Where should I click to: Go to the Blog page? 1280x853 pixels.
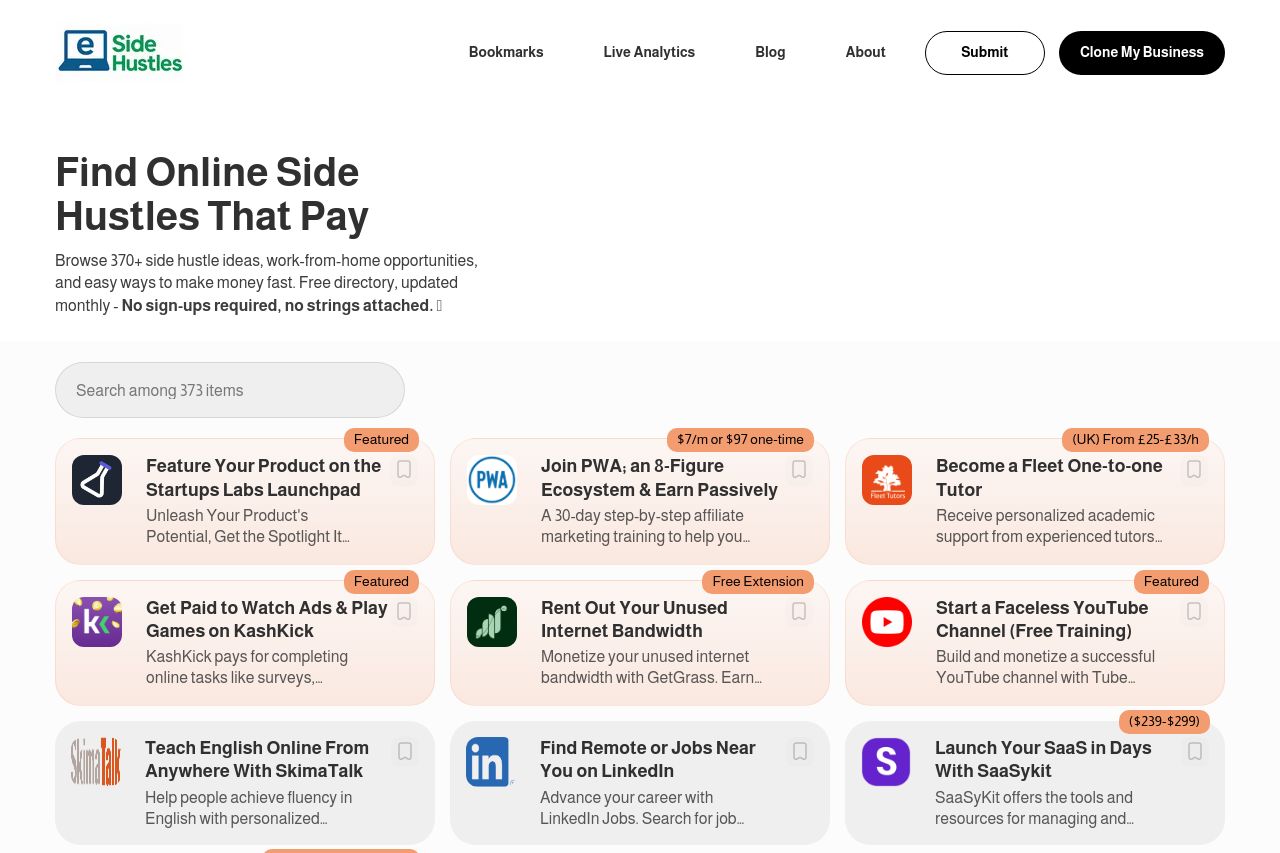coord(770,52)
